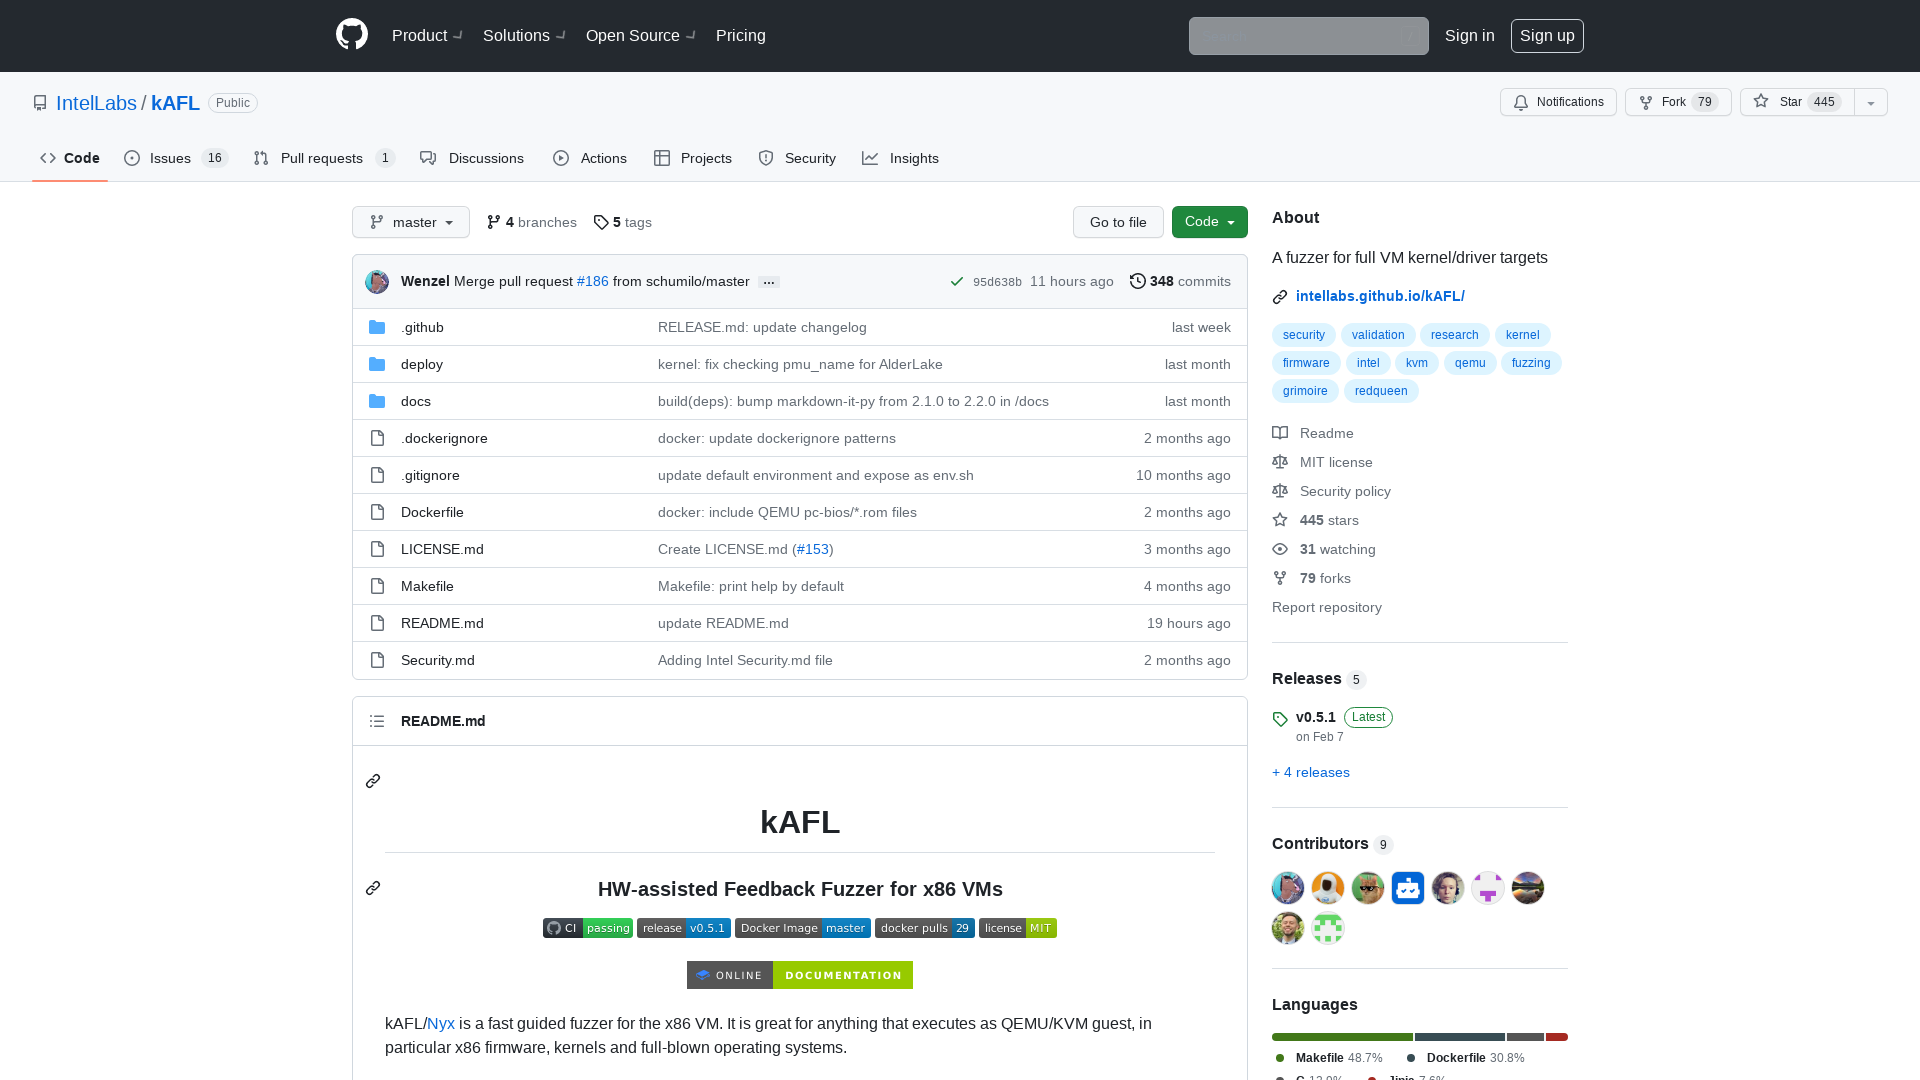This screenshot has width=1920, height=1080.
Task: Expand the master branch dropdown selector
Action: click(x=410, y=222)
